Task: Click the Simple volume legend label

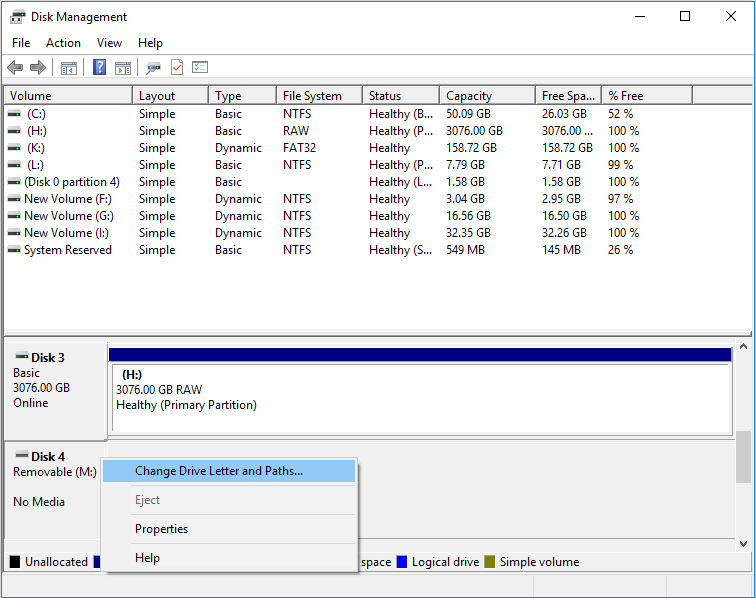Action: tap(540, 562)
